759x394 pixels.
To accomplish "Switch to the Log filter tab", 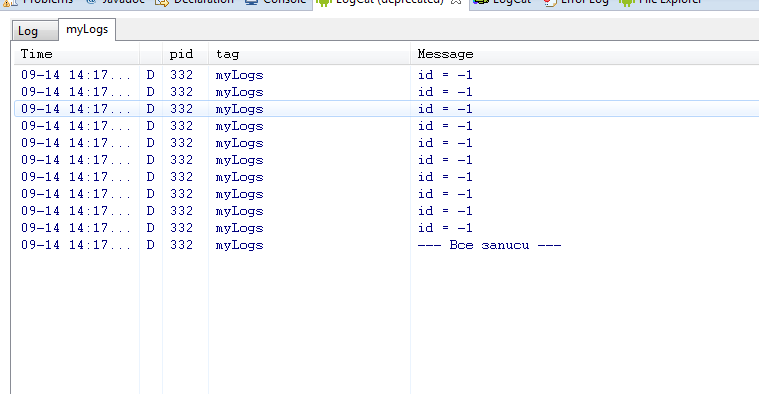I will point(34,31).
